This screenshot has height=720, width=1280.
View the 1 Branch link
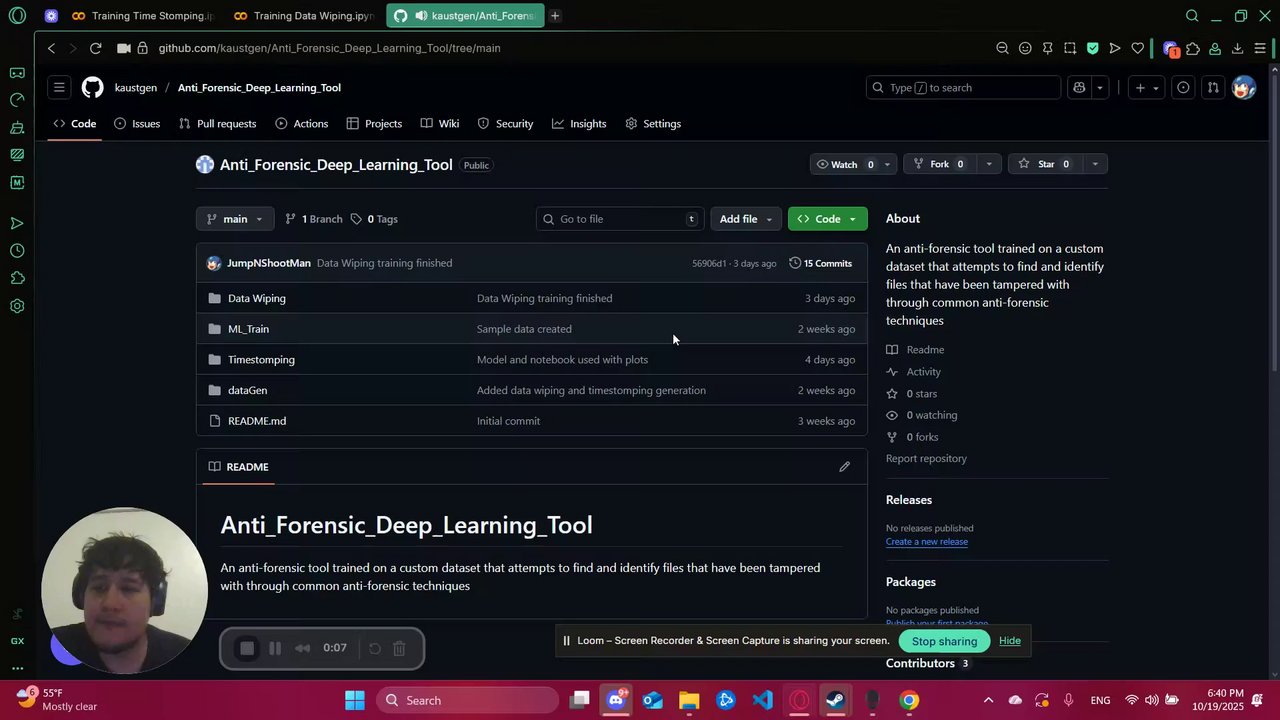(x=314, y=219)
